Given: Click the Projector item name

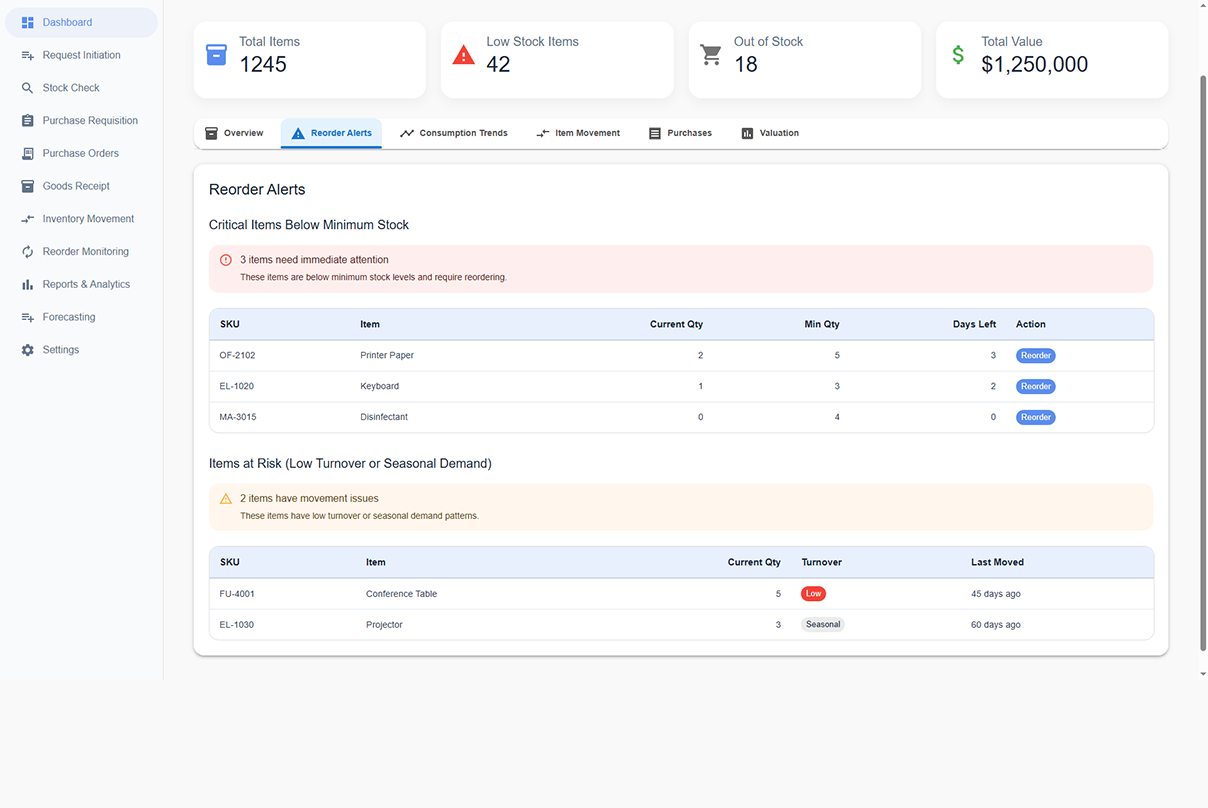Looking at the screenshot, I should pyautogui.click(x=384, y=625).
